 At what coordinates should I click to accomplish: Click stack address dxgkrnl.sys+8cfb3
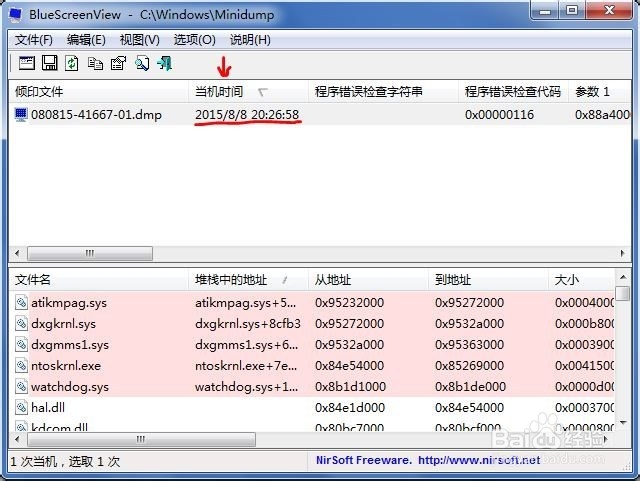tap(248, 323)
